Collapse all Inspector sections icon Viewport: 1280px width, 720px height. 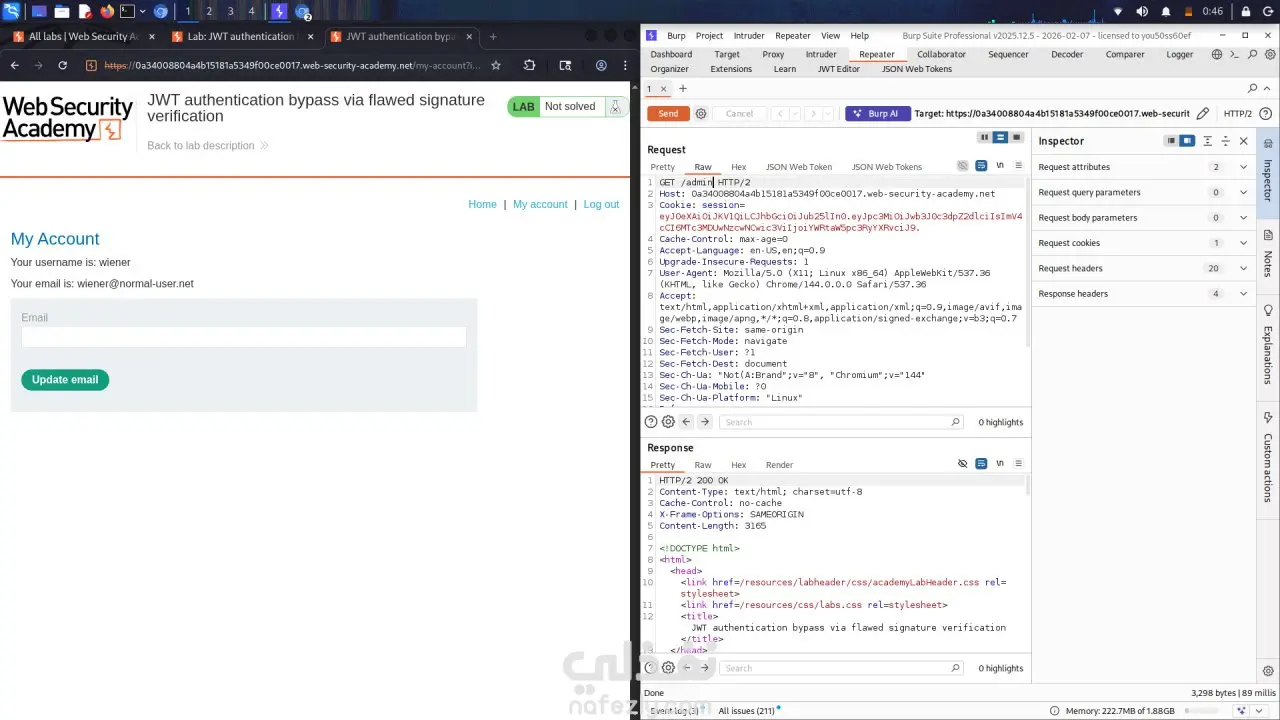click(x=1225, y=141)
